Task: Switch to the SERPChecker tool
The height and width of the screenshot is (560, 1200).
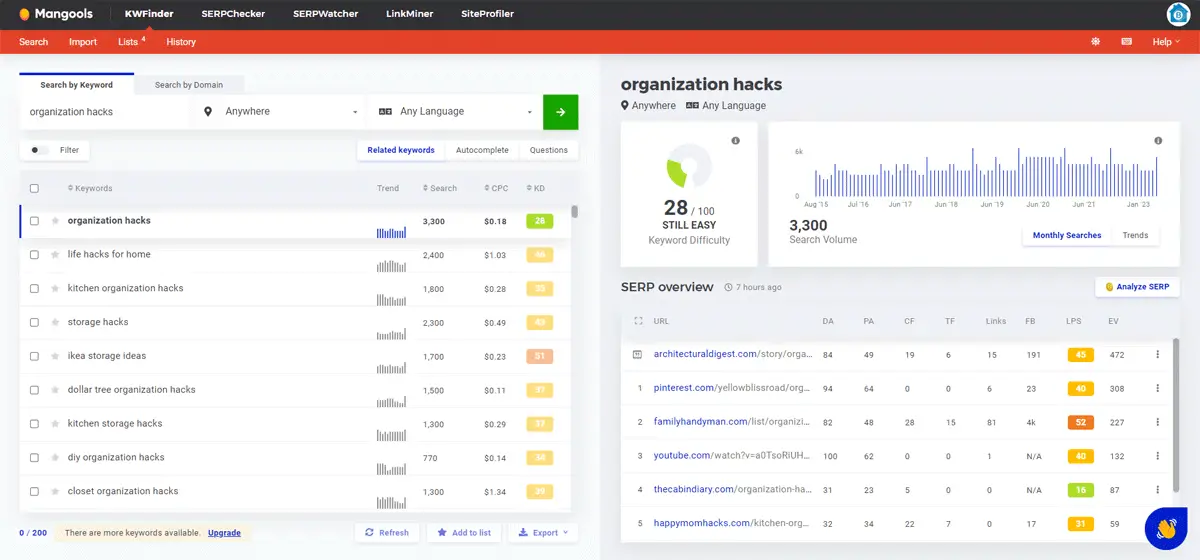Action: [231, 14]
